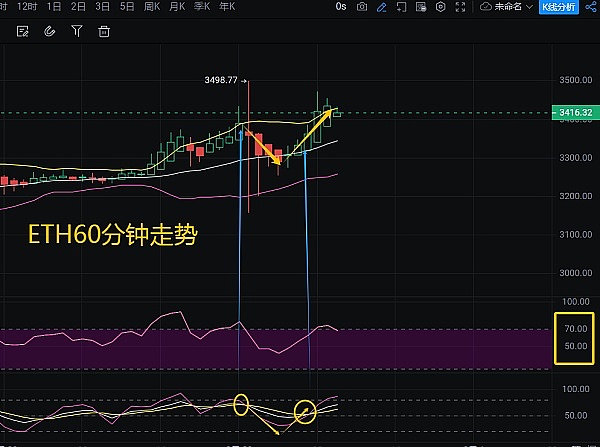The height and width of the screenshot is (447, 600).
Task: Switch to 周K interval
Action: 152,6
